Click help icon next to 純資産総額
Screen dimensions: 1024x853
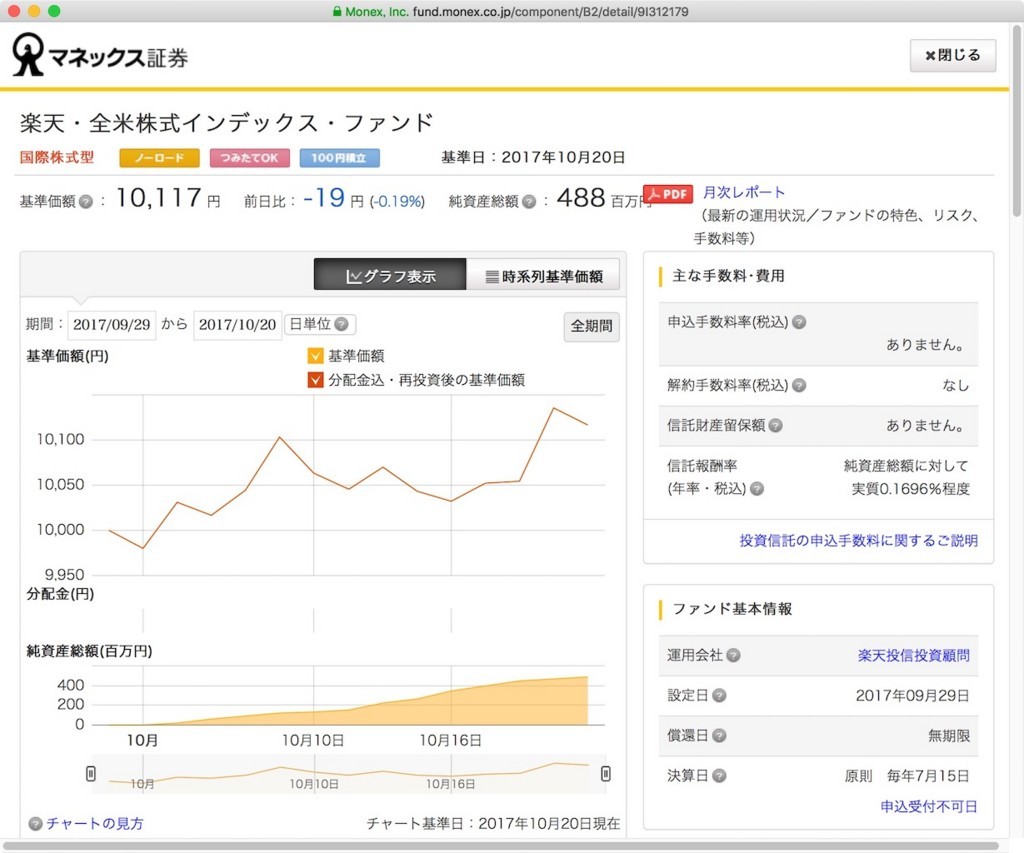529,202
